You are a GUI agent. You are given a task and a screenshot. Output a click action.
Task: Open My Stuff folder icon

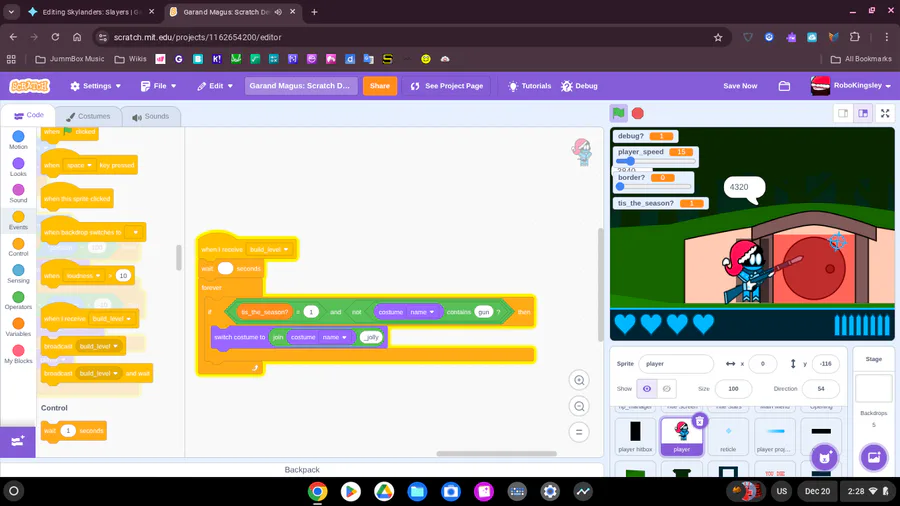(x=784, y=86)
